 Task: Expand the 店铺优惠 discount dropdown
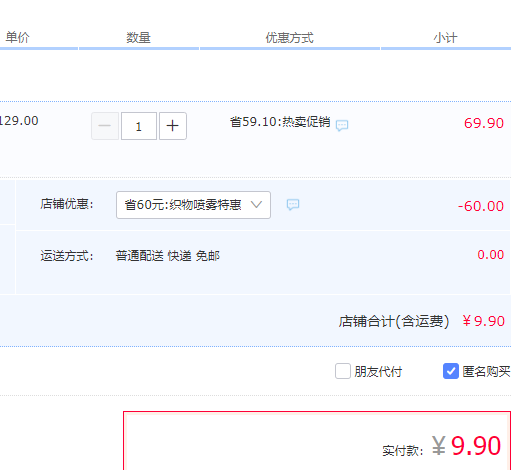[193, 205]
